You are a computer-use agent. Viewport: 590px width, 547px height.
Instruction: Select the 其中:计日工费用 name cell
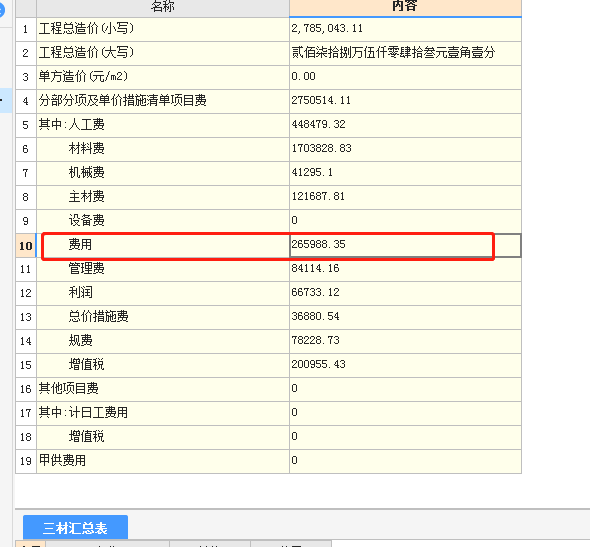(163, 413)
